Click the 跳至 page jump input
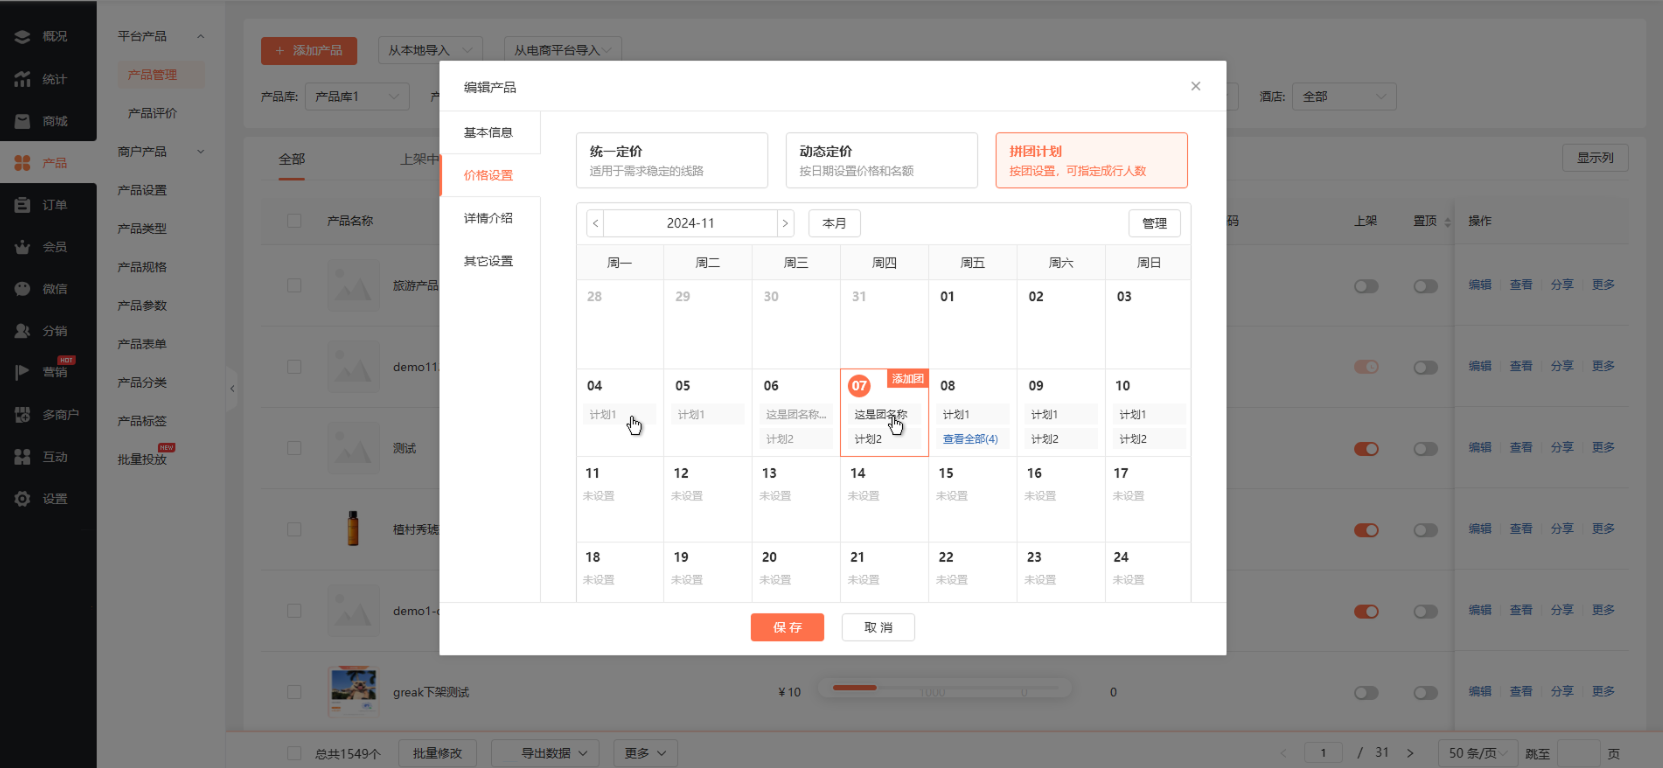The height and width of the screenshot is (768, 1663). [x=1579, y=753]
